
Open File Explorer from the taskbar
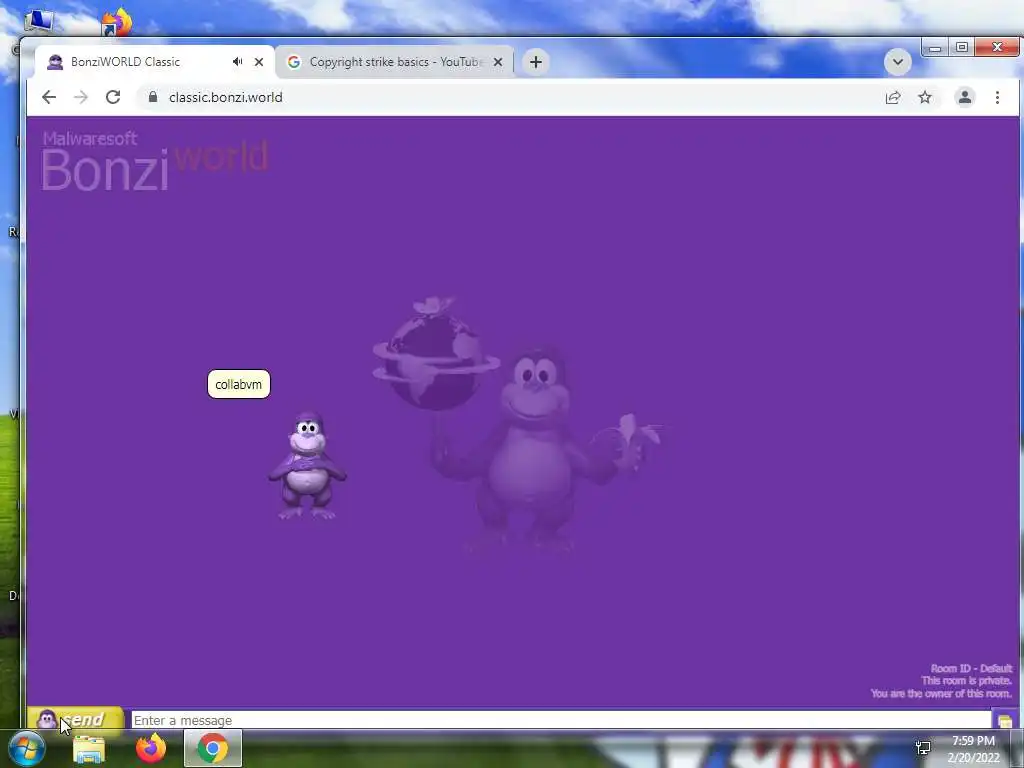[x=89, y=748]
